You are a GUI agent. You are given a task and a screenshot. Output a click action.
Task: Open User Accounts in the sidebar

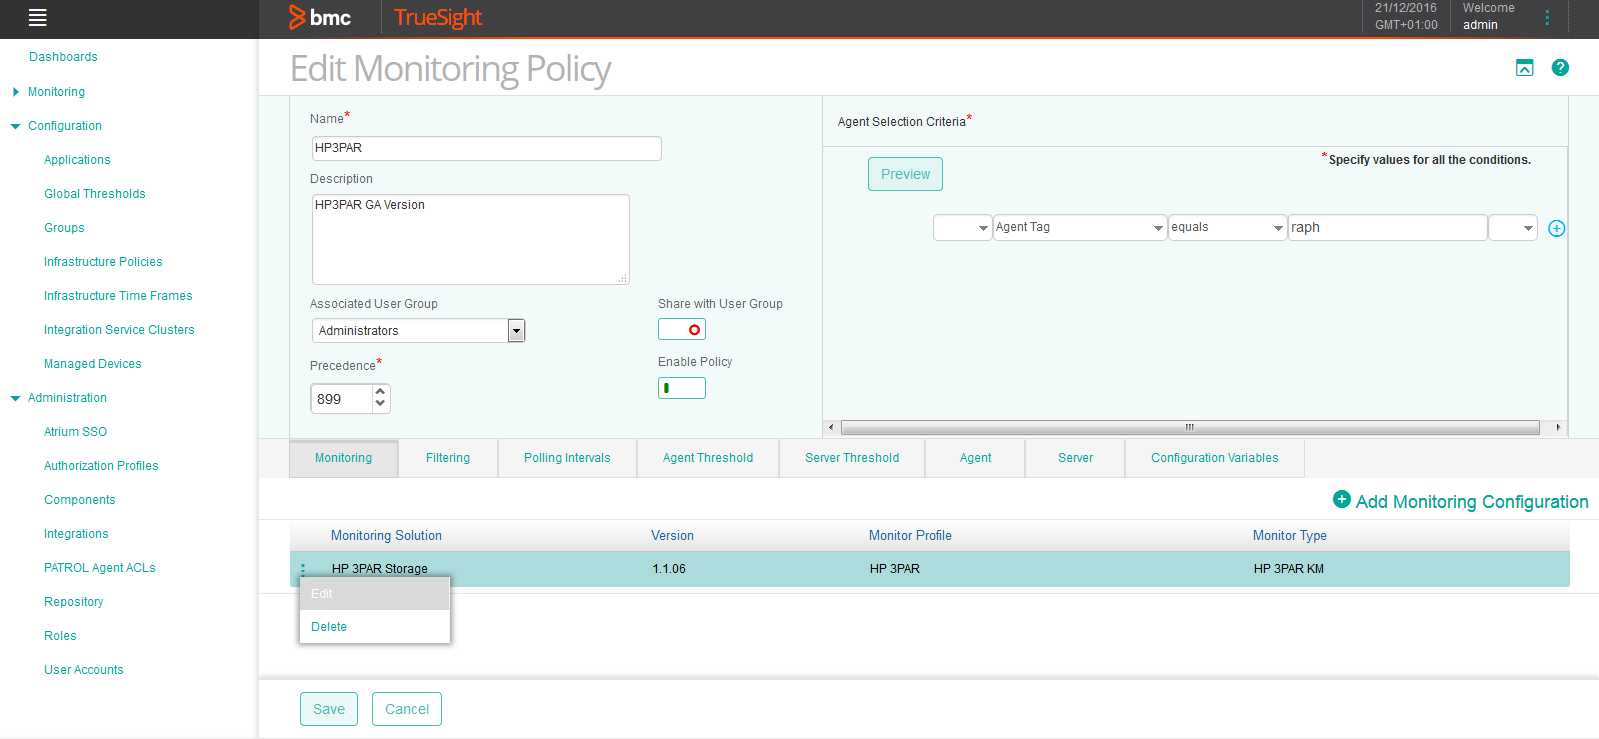pos(84,670)
